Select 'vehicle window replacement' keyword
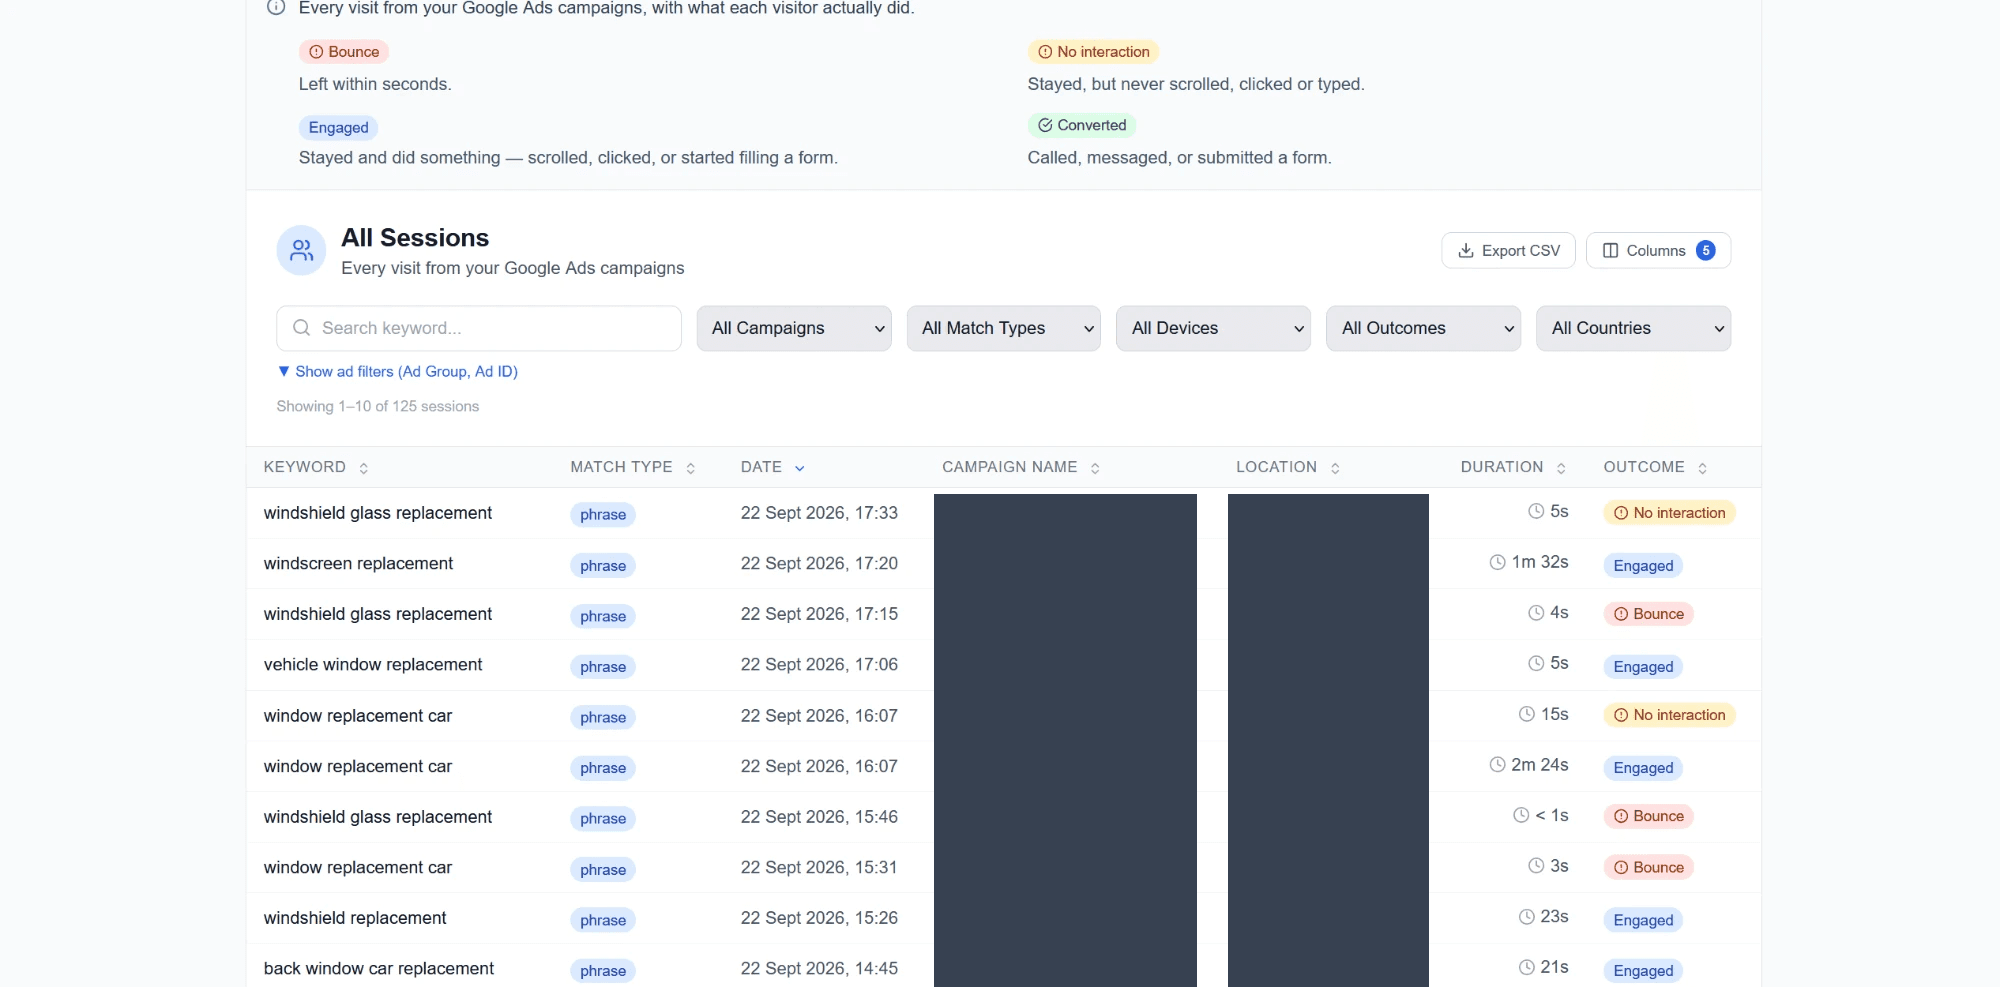Viewport: 2000px width, 987px height. click(373, 665)
